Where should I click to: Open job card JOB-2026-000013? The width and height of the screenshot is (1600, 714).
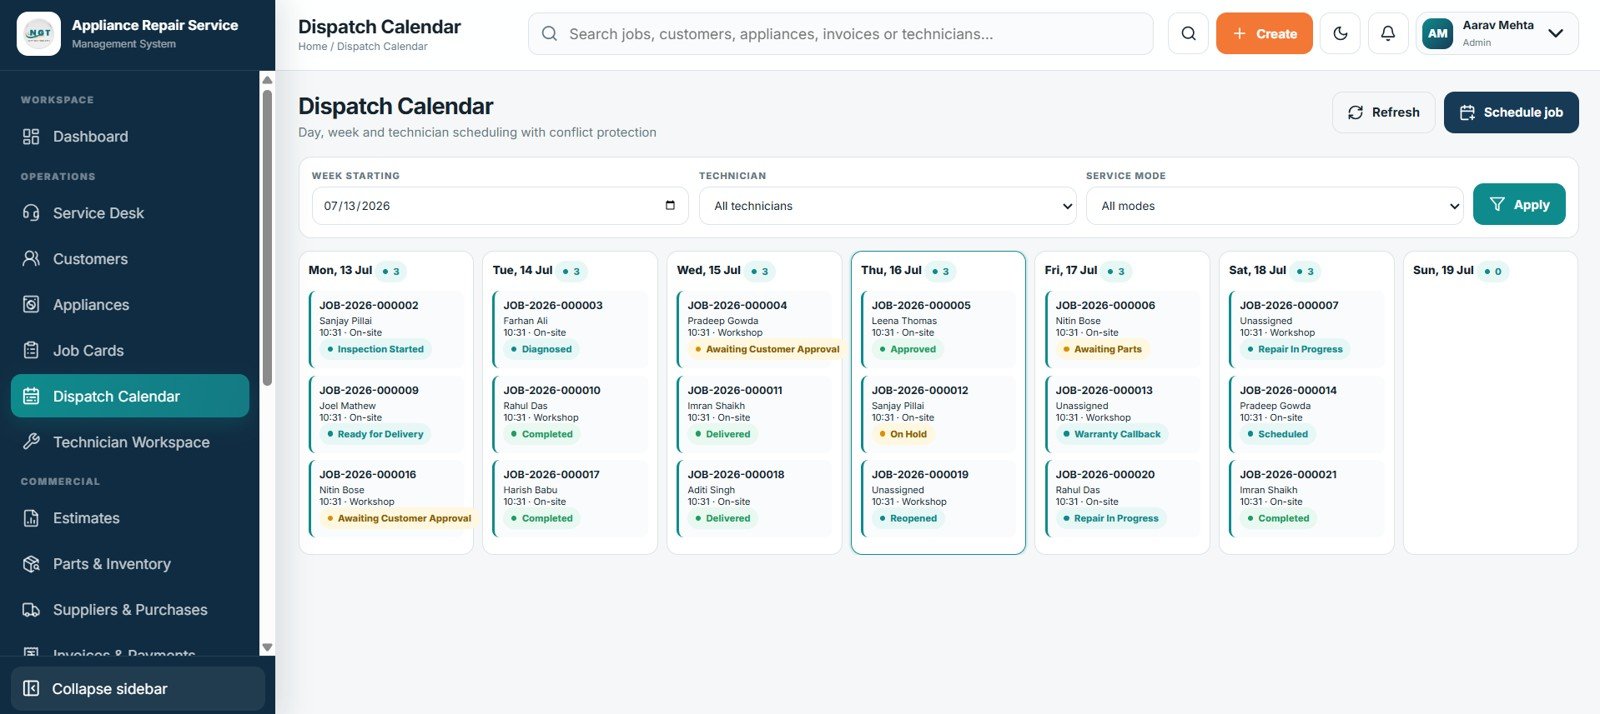coord(1122,413)
